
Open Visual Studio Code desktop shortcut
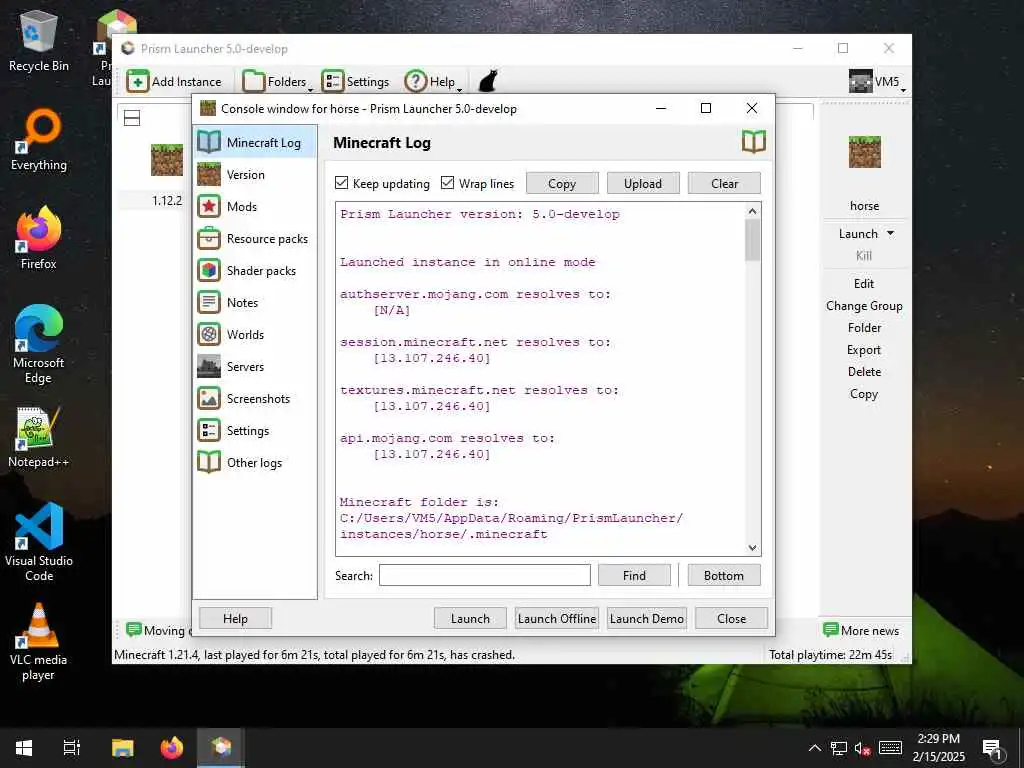(39, 542)
